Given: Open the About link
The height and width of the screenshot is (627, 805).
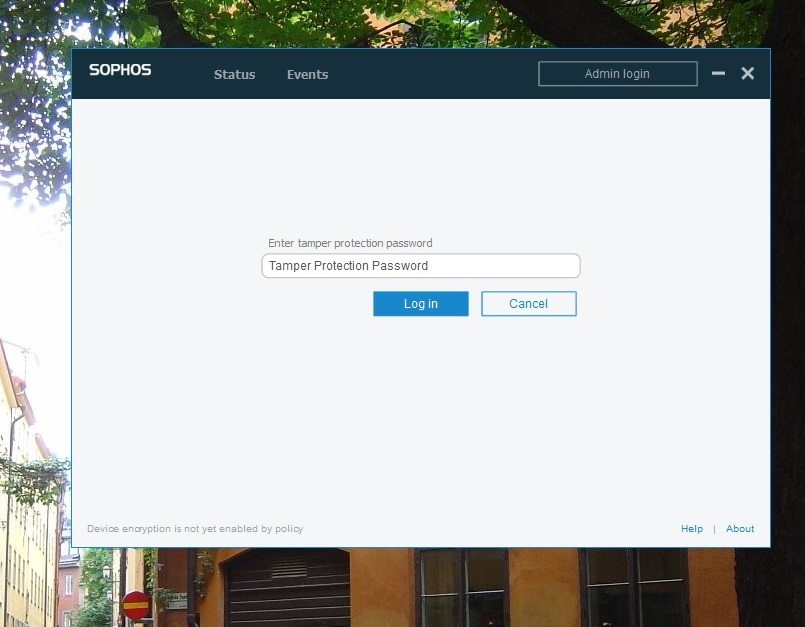Looking at the screenshot, I should click(740, 528).
